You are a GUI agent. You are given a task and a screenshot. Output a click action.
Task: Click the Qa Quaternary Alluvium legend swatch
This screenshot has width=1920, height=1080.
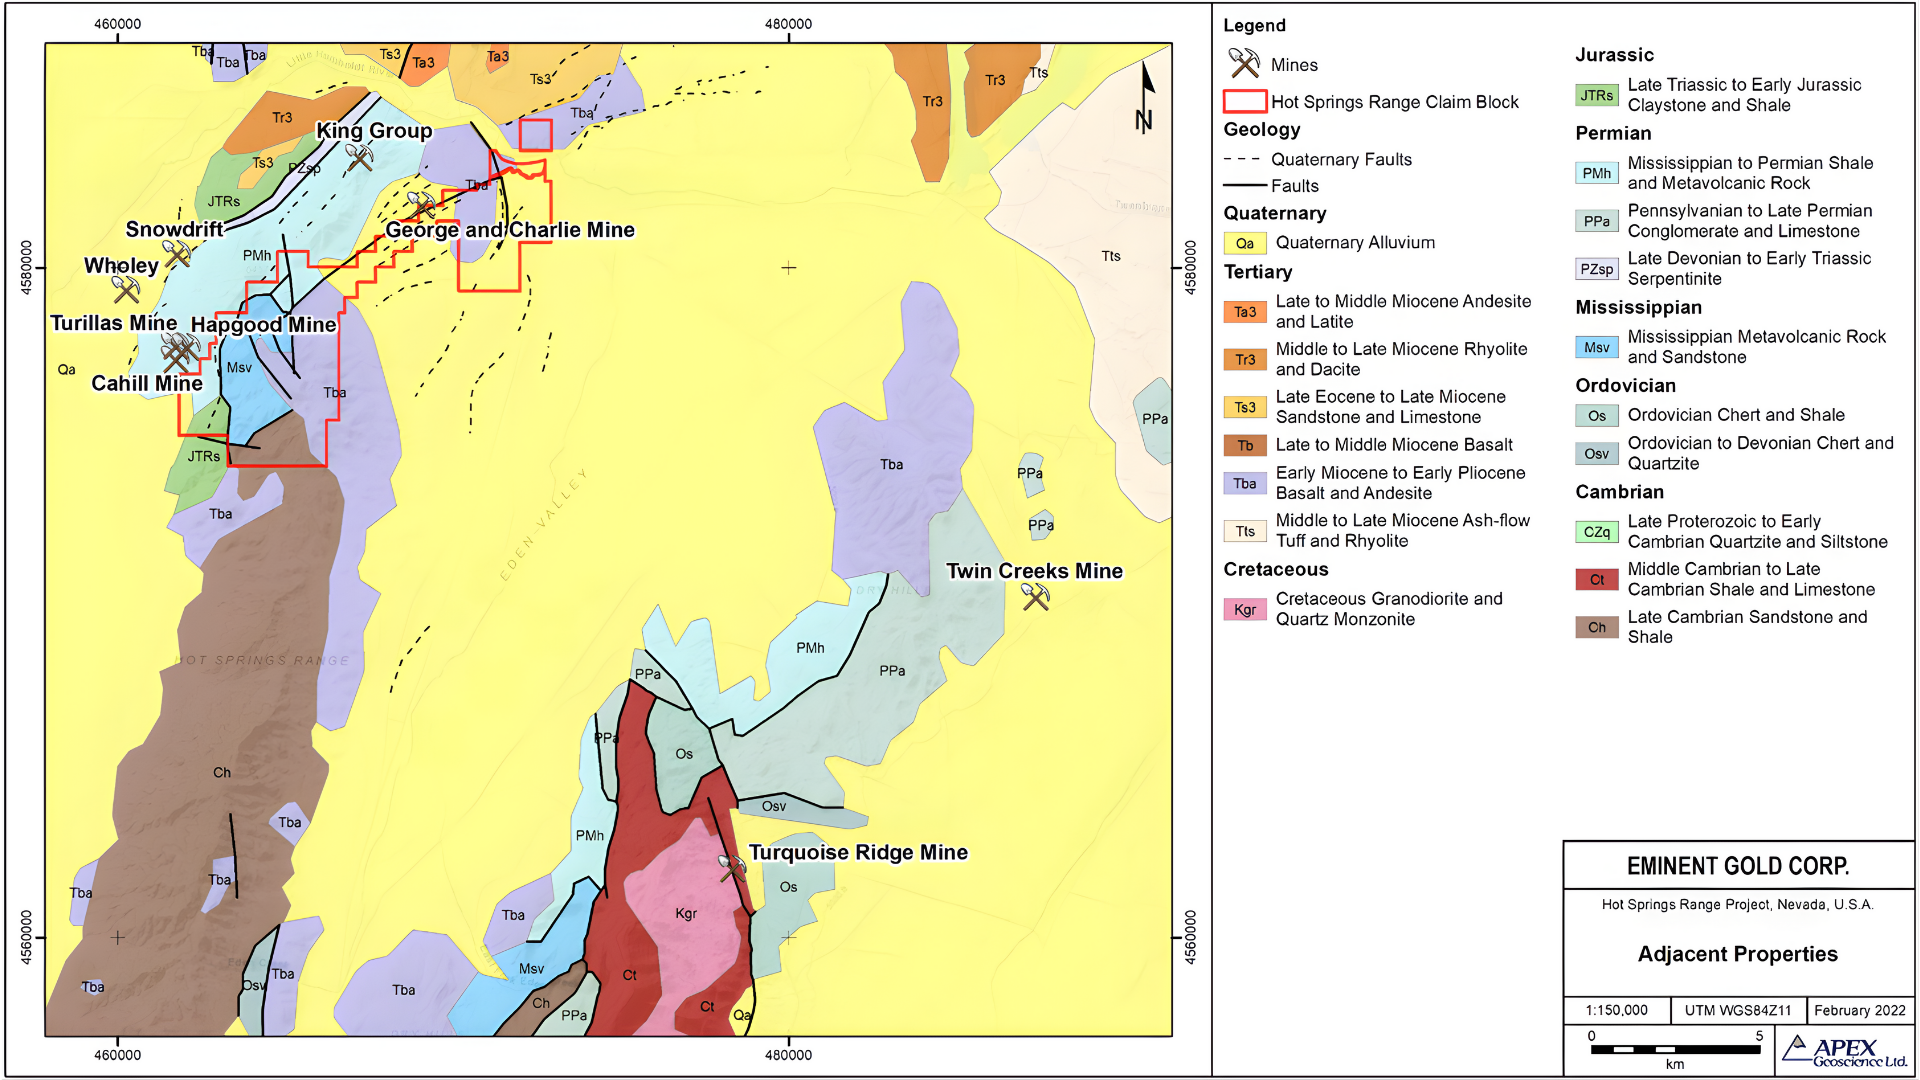pos(1245,243)
